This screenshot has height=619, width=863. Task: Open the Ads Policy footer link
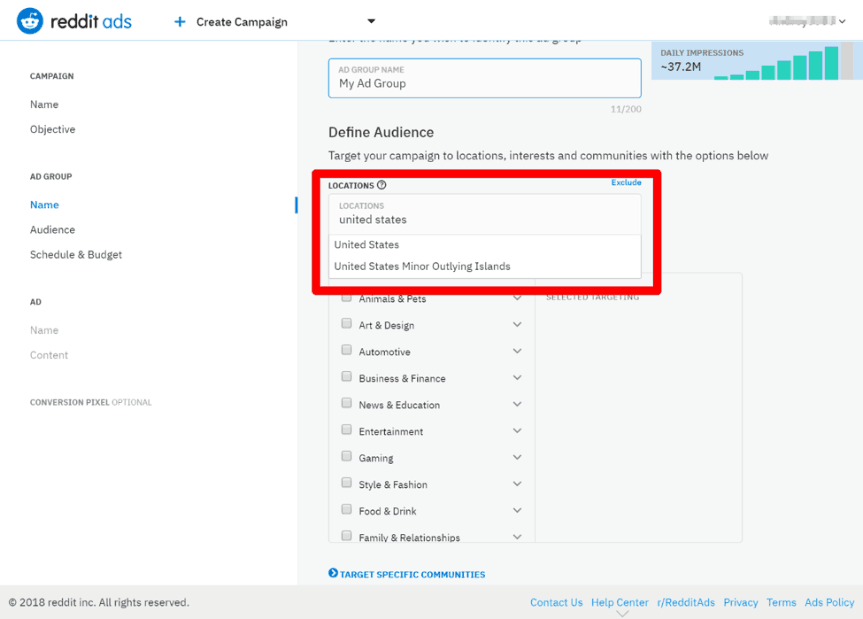pos(829,603)
